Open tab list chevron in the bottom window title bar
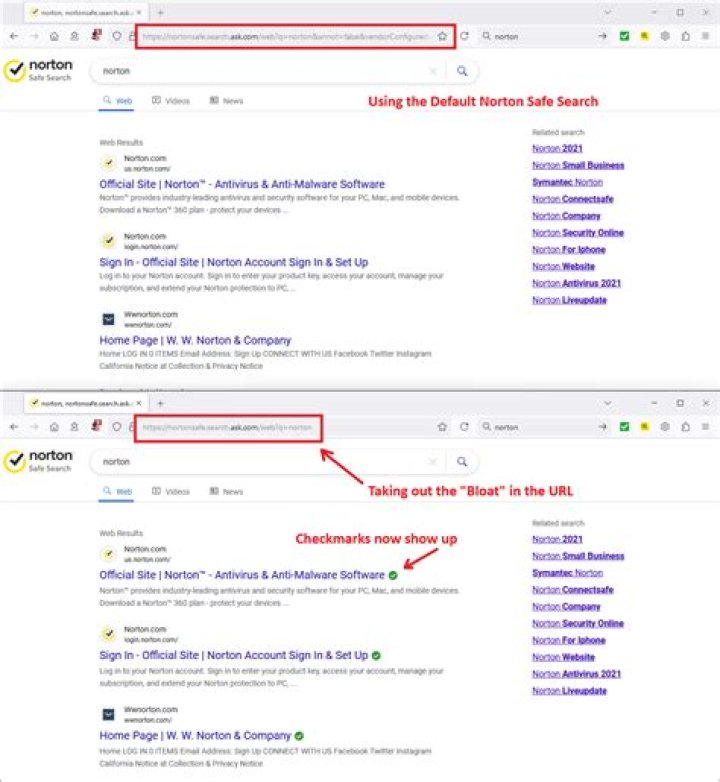Image resolution: width=720 pixels, height=782 pixels. pyautogui.click(x=607, y=403)
